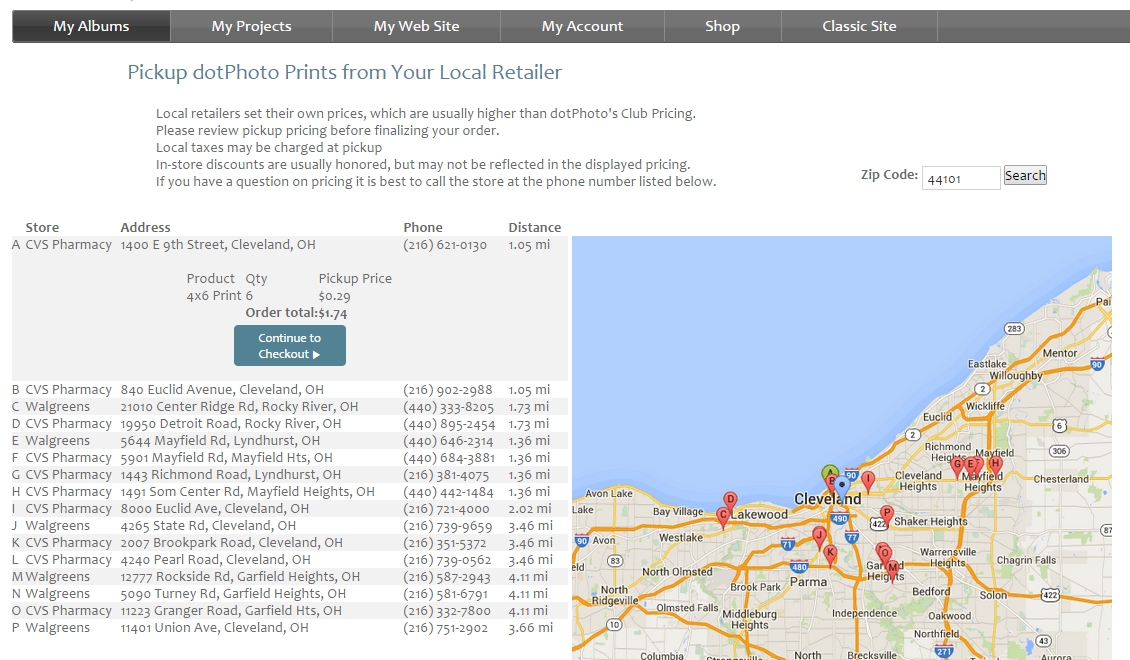Click green map marker A
The height and width of the screenshot is (660, 1130).
pos(830,473)
